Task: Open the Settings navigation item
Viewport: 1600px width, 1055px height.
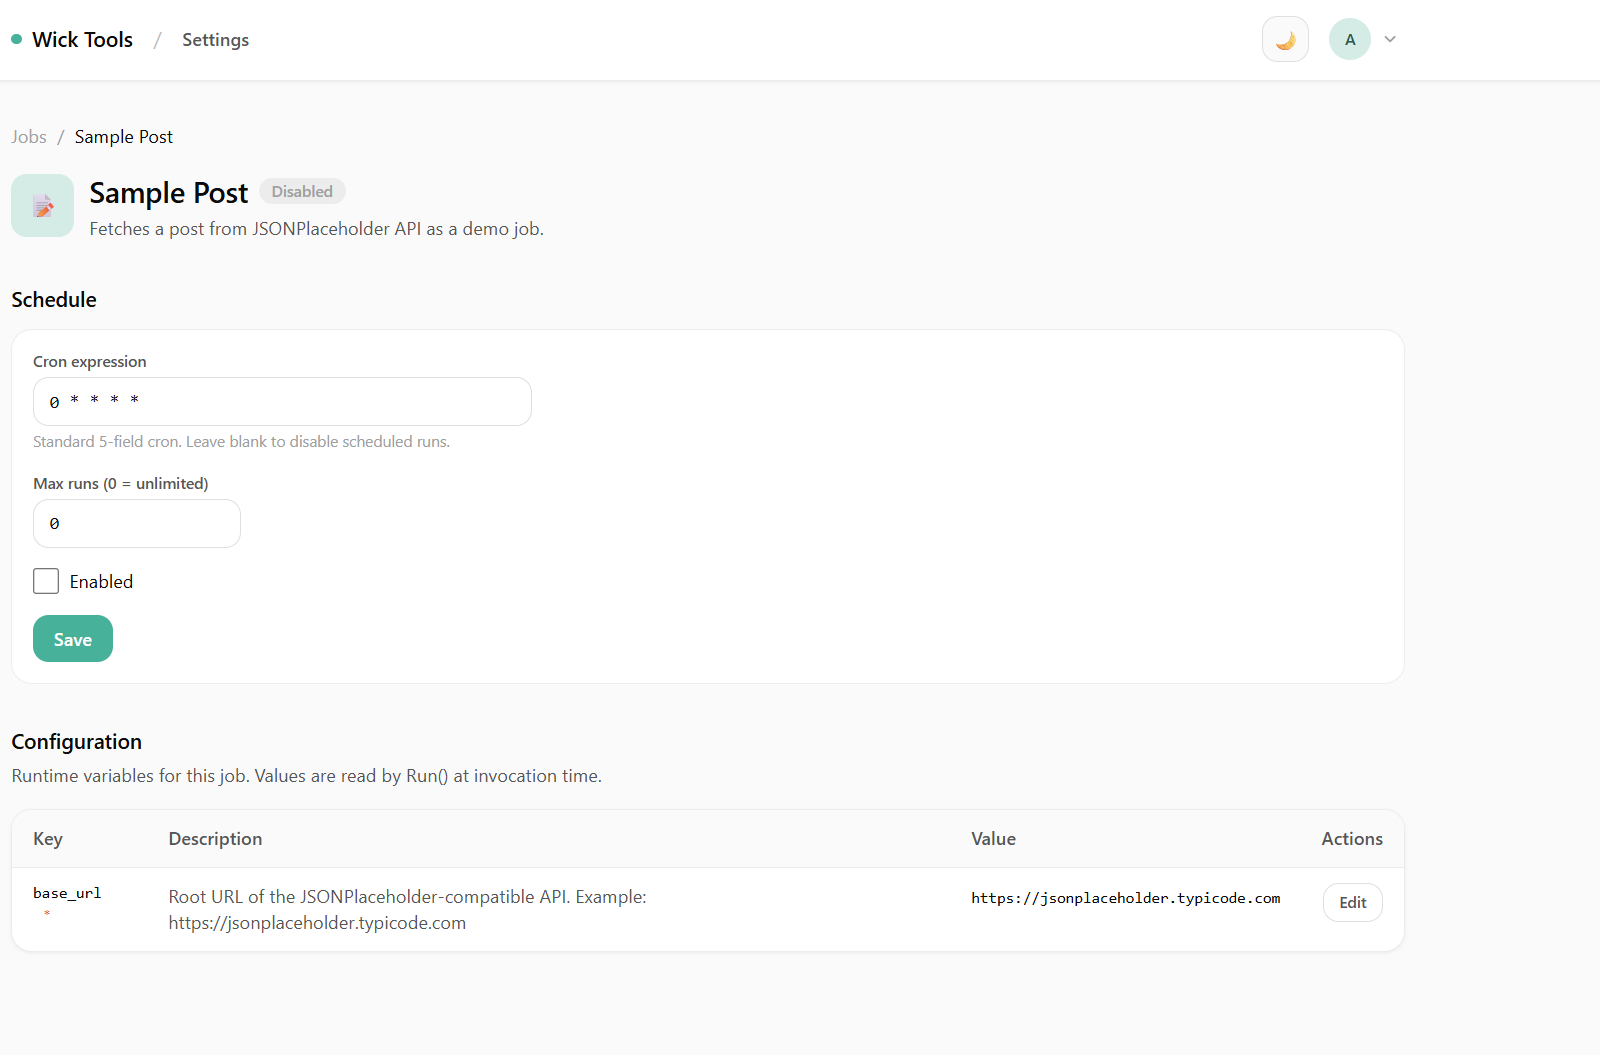Action: coord(215,40)
